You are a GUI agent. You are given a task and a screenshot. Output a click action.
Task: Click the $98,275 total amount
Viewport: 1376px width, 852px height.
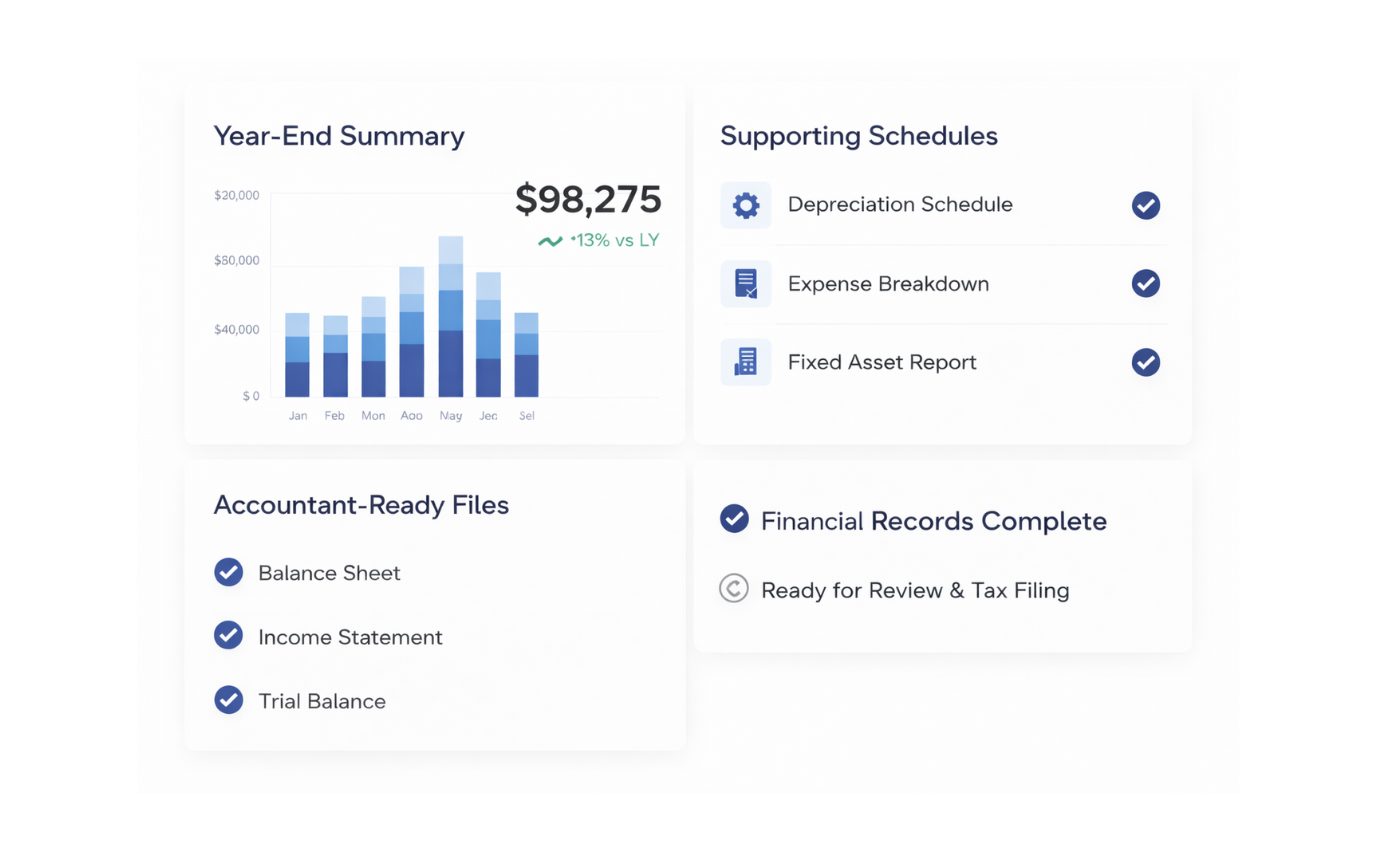tap(588, 200)
